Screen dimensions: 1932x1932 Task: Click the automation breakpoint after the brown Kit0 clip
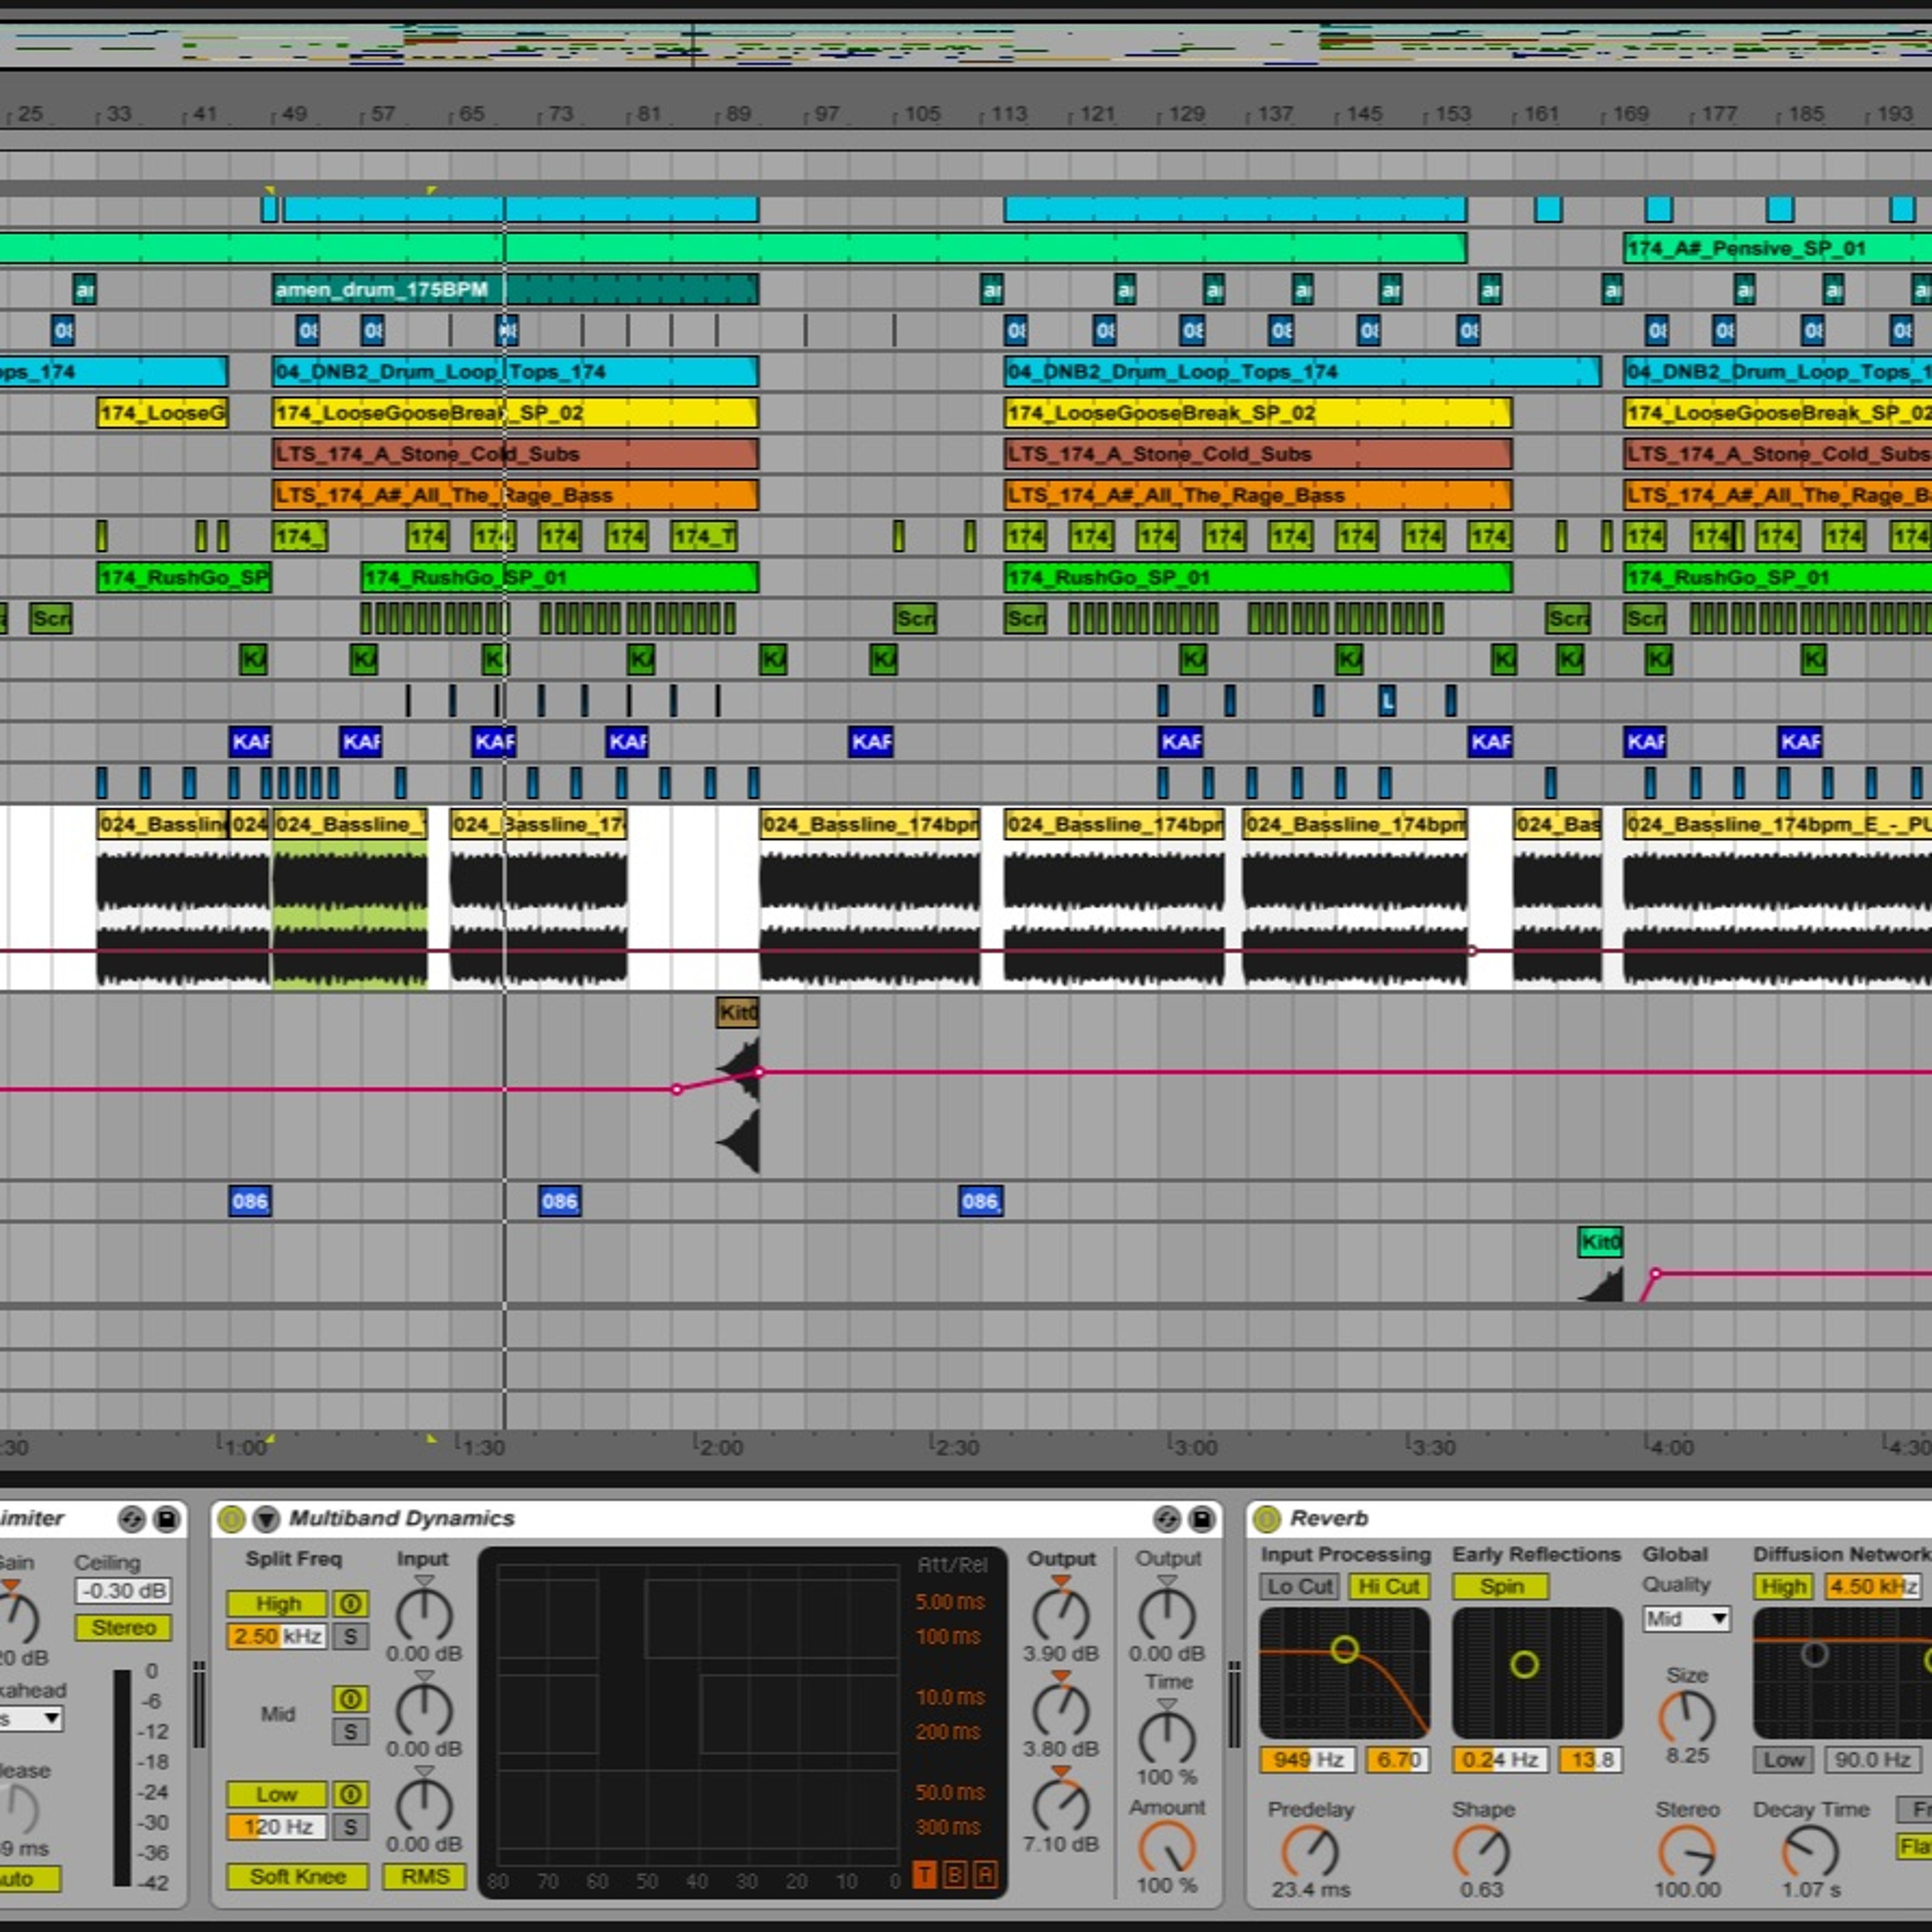click(759, 1072)
